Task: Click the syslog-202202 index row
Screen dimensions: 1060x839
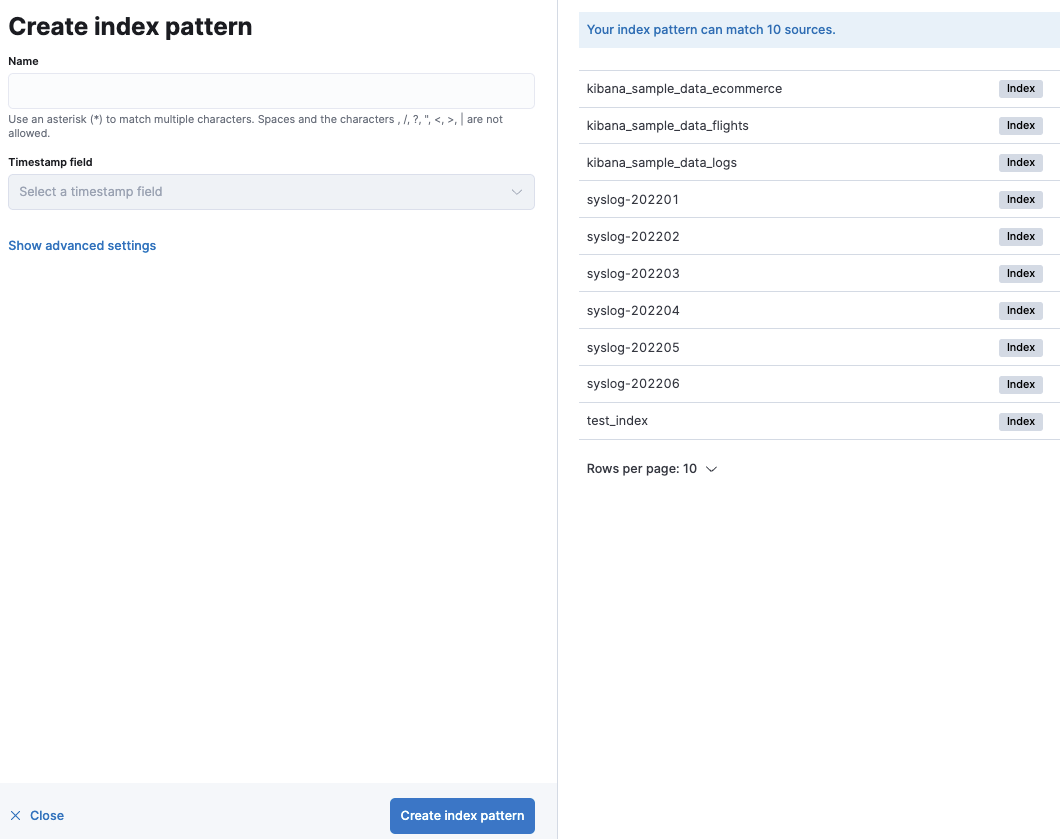Action: [633, 236]
